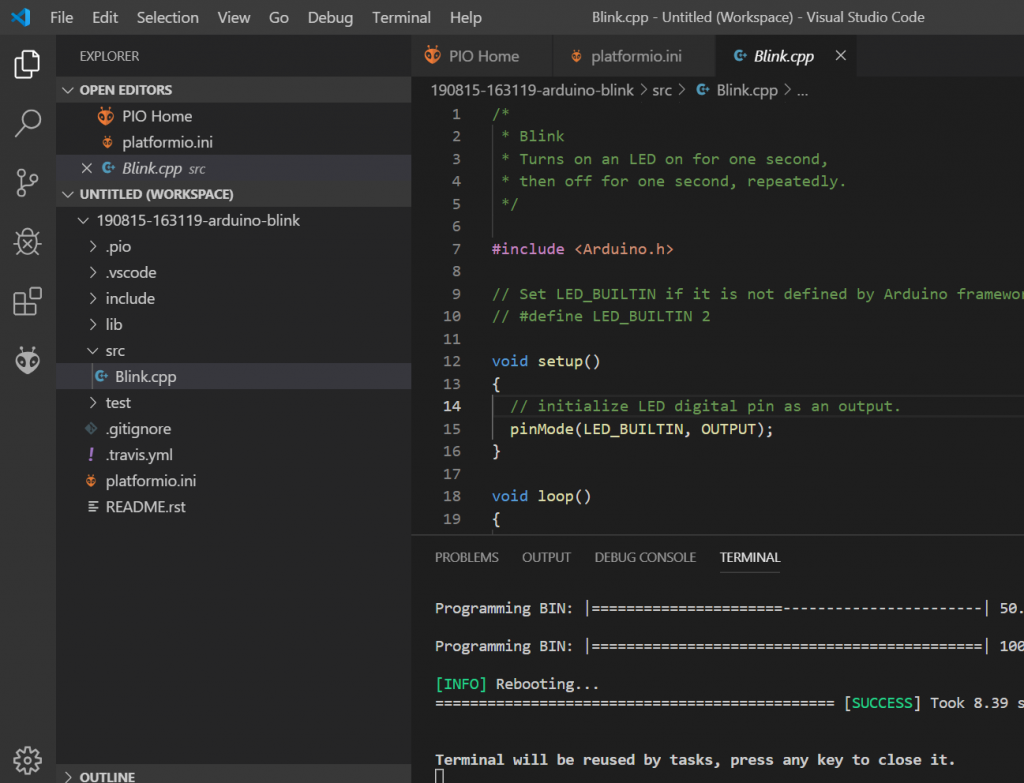
Task: Open the PlatformIO alien icon view
Action: tap(27, 360)
